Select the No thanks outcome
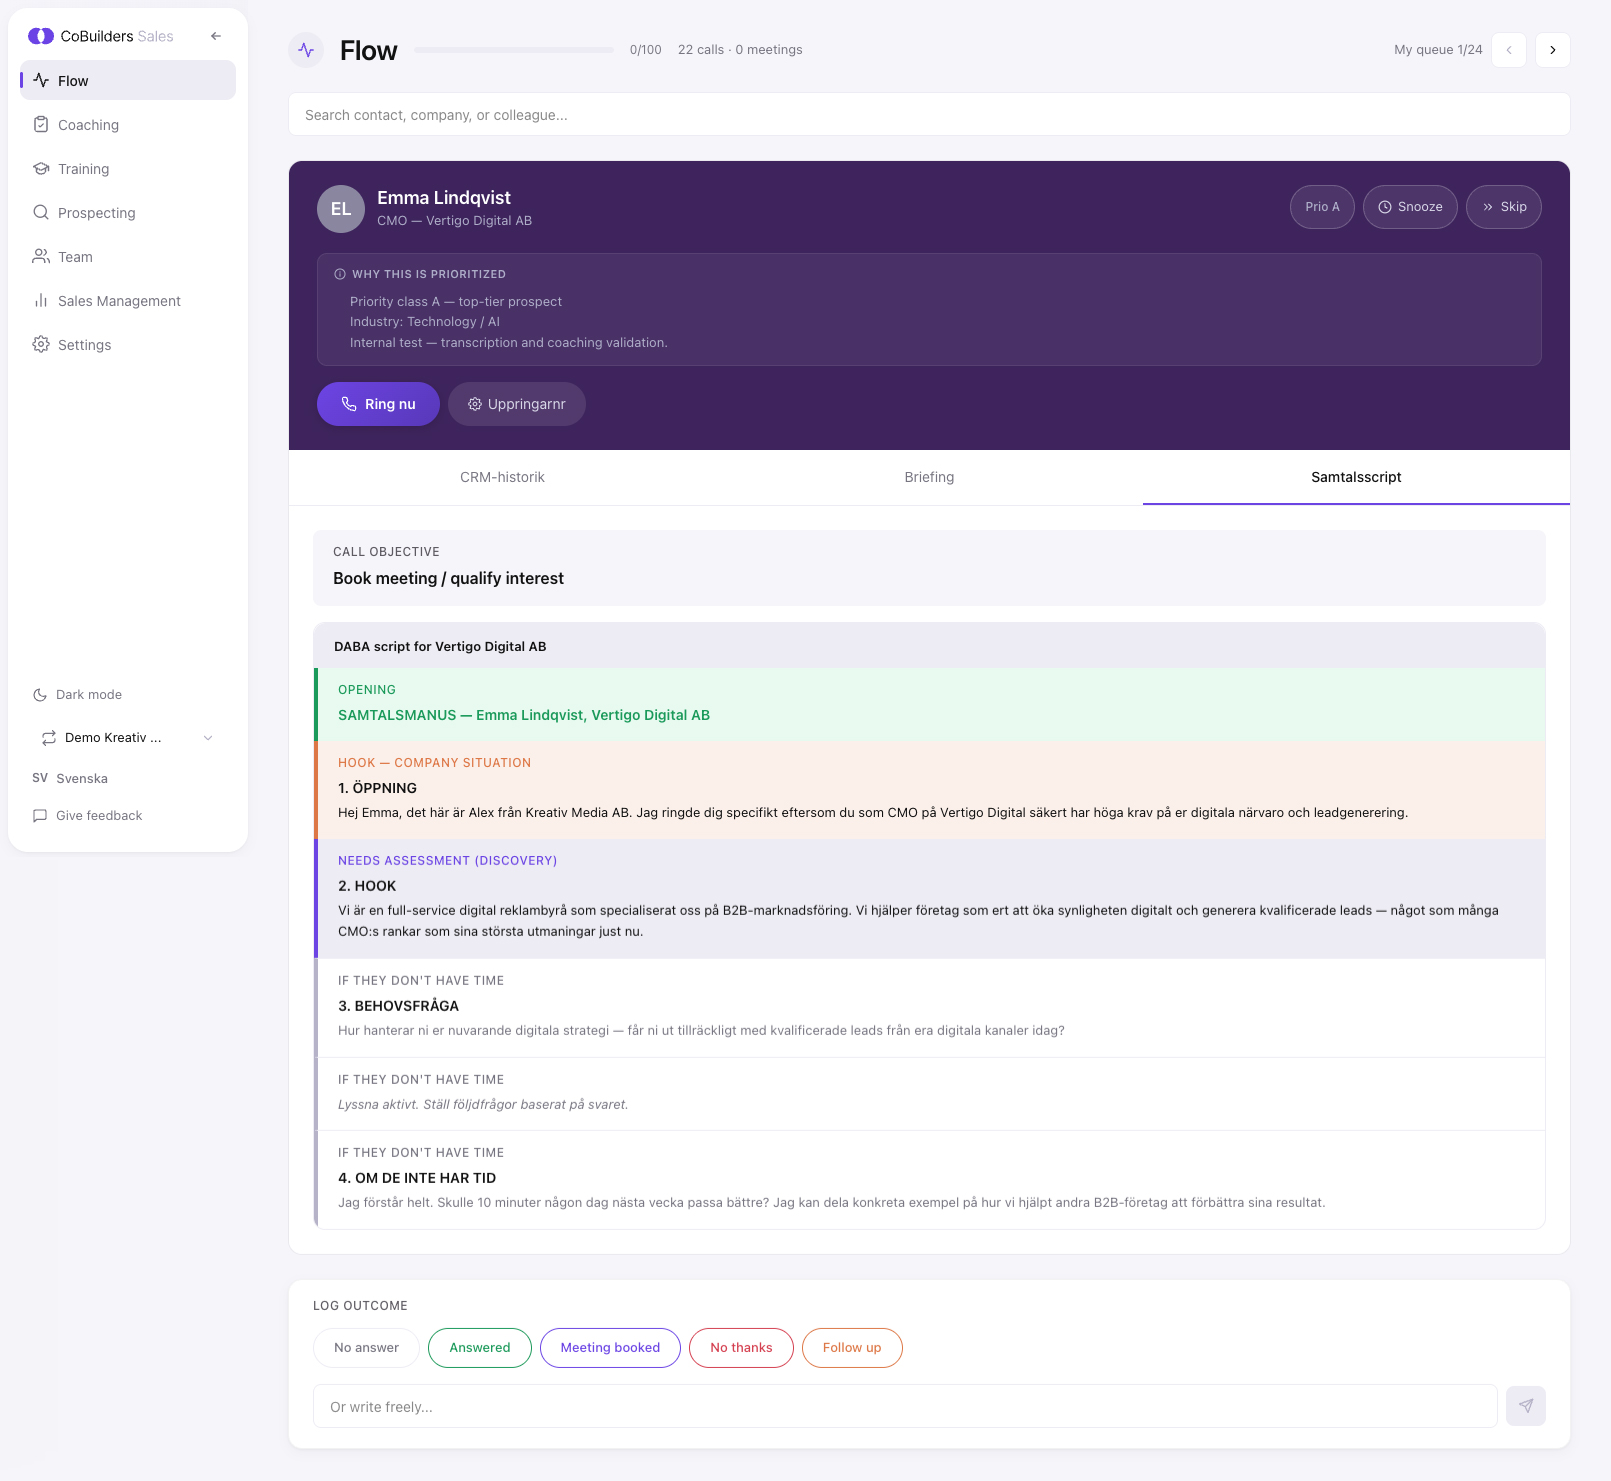The image size is (1611, 1481). 740,1347
